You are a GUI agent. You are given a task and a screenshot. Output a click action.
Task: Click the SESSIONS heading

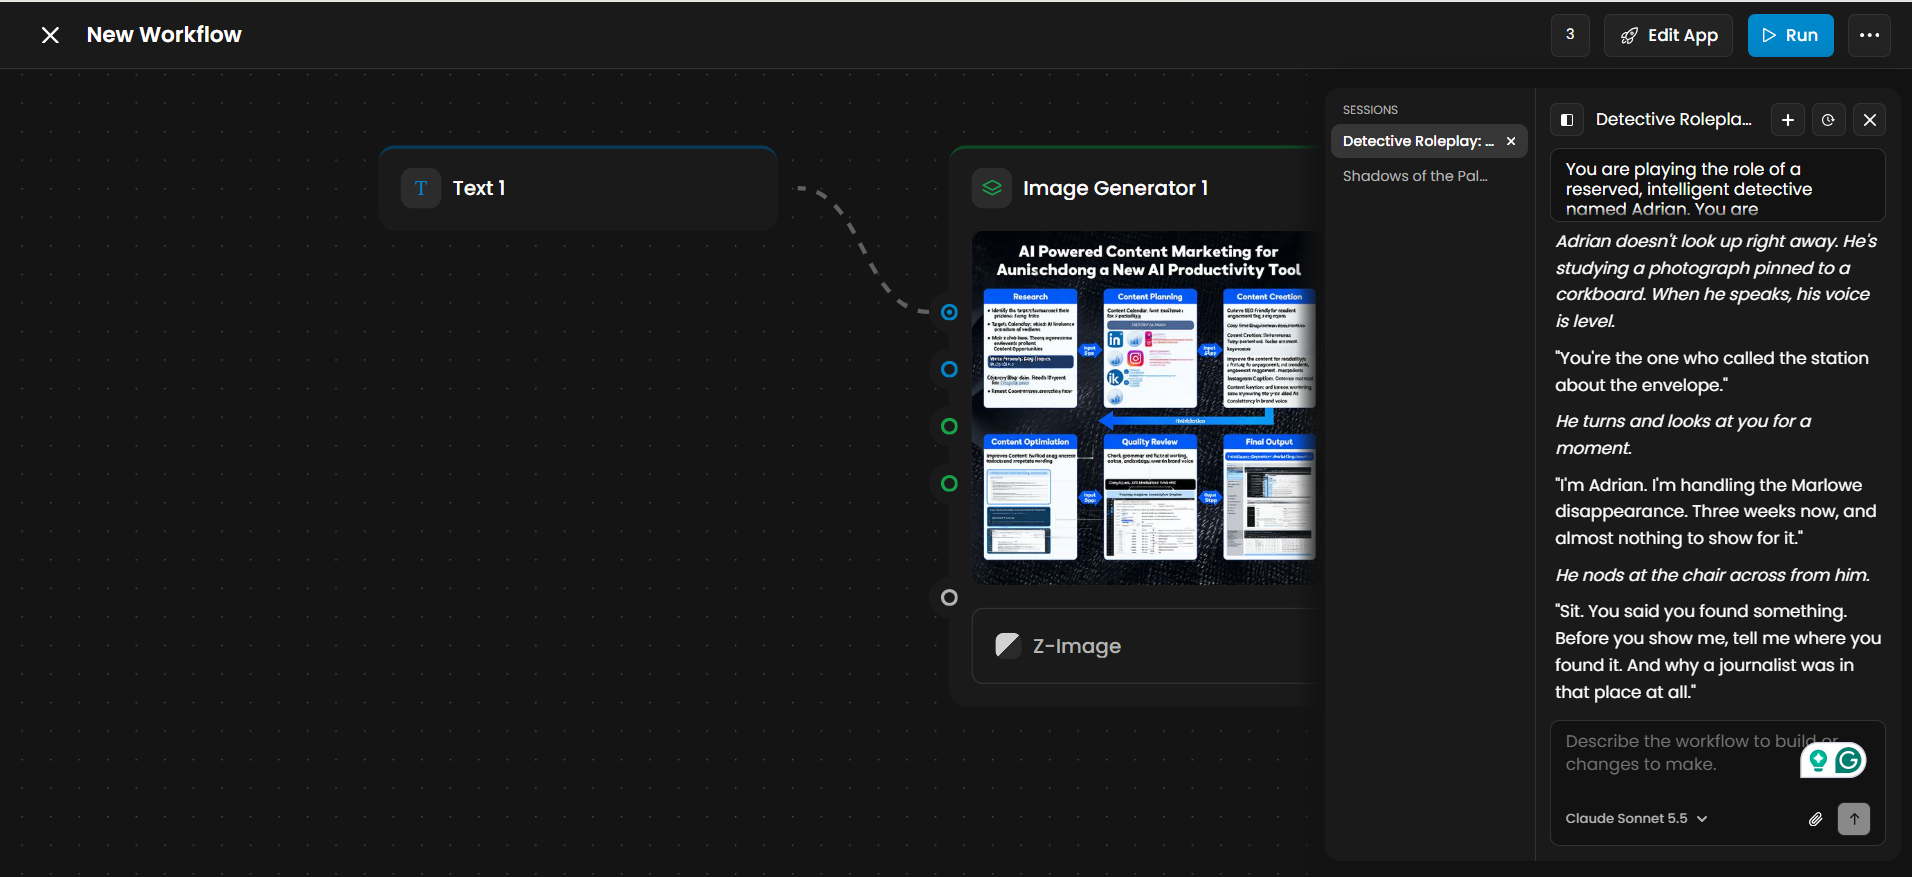click(1370, 110)
